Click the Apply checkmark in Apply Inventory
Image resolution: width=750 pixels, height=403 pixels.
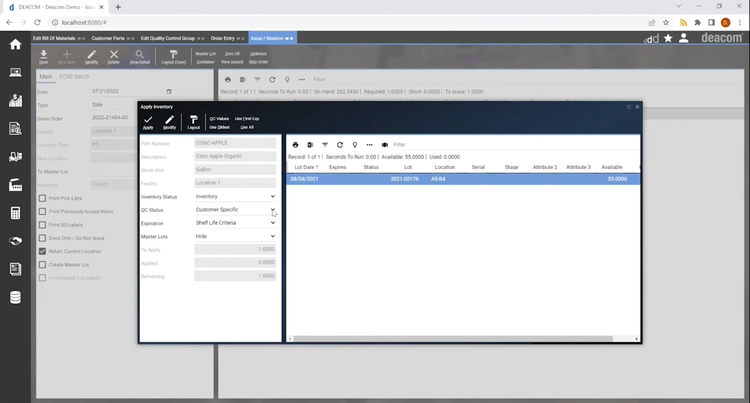(x=148, y=122)
